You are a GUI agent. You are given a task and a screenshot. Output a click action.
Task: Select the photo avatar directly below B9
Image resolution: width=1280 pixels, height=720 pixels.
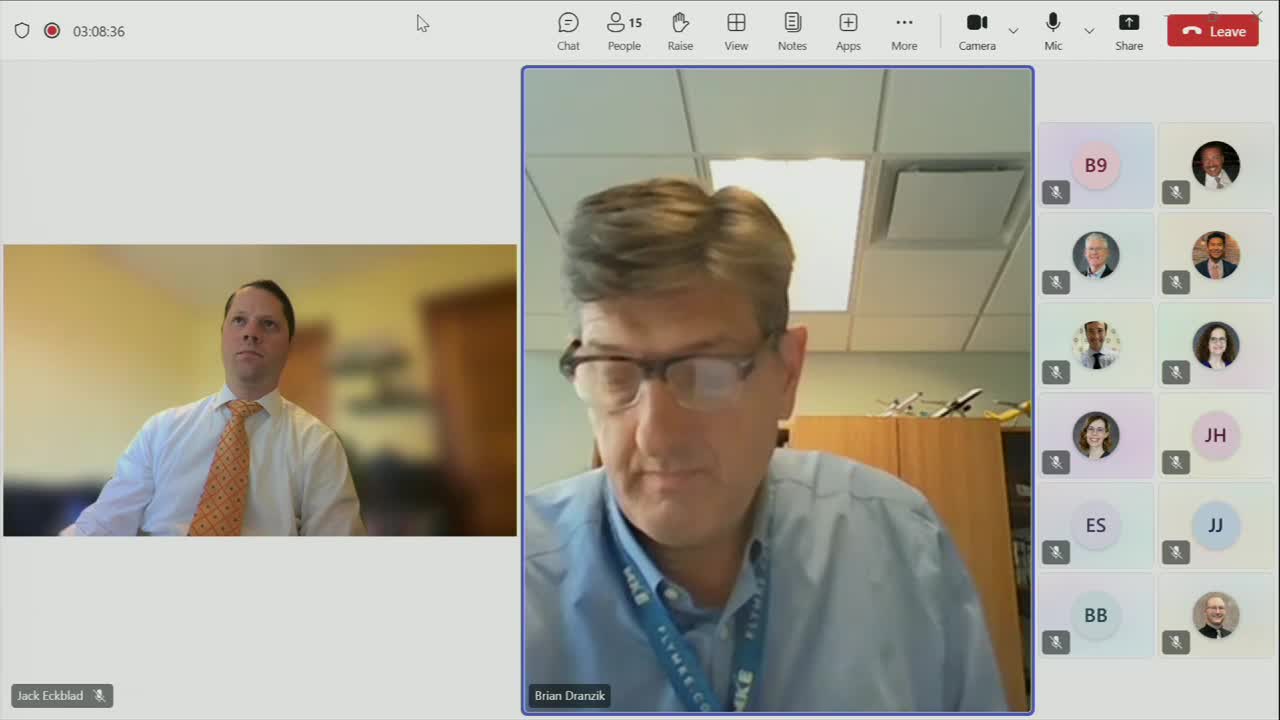point(1096,255)
